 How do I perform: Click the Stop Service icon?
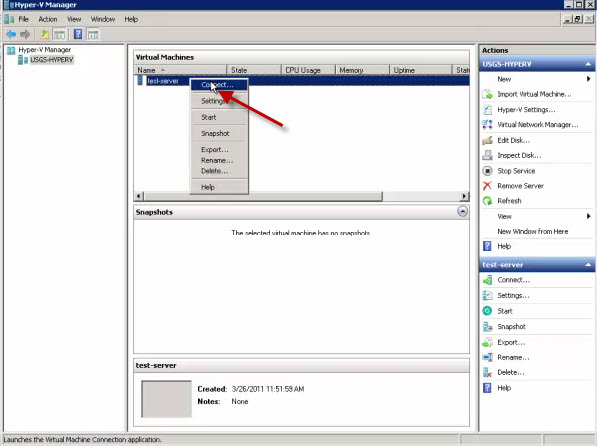(487, 171)
